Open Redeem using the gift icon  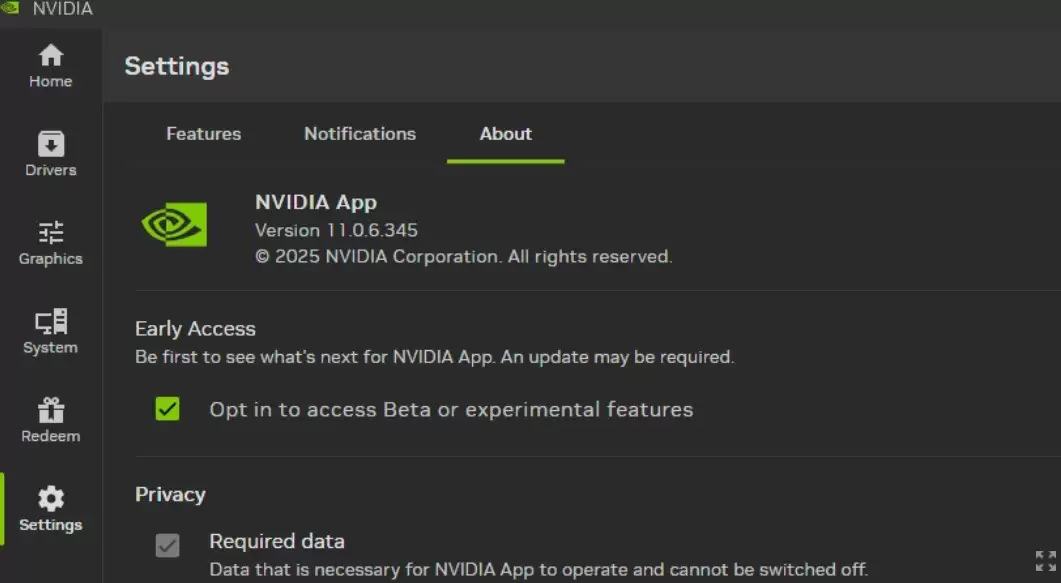[50, 410]
